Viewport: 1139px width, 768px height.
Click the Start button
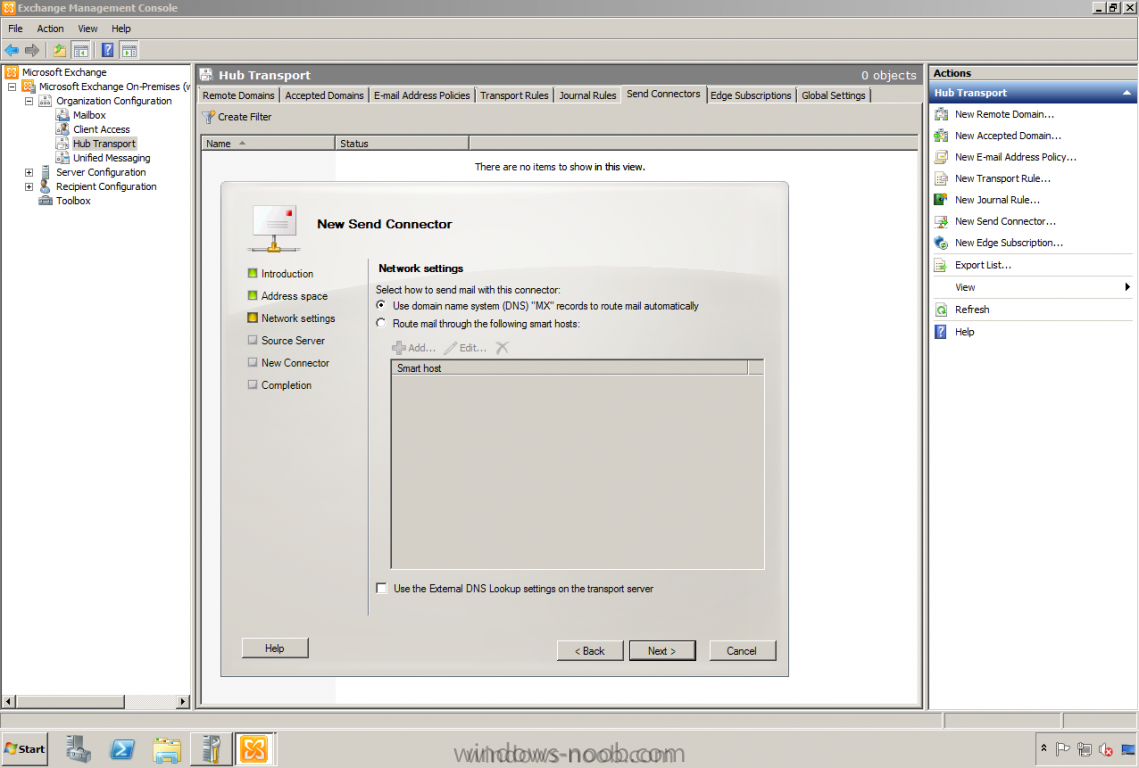25,749
